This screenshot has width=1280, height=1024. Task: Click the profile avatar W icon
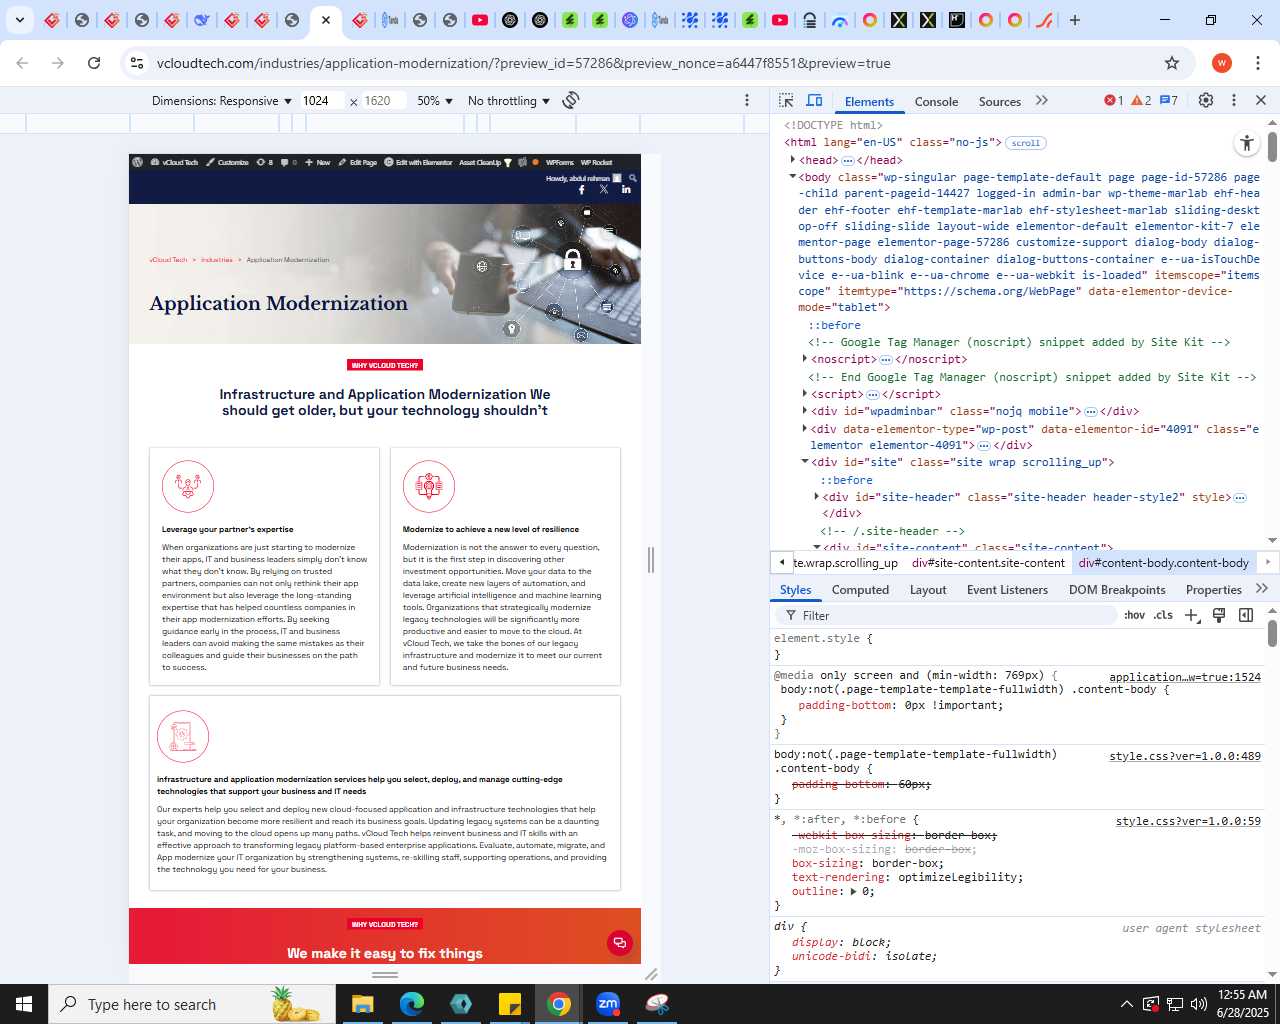tap(1221, 63)
